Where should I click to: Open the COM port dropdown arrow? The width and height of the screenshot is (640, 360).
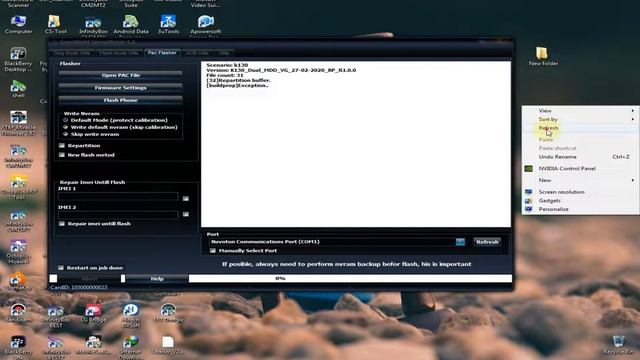(460, 242)
